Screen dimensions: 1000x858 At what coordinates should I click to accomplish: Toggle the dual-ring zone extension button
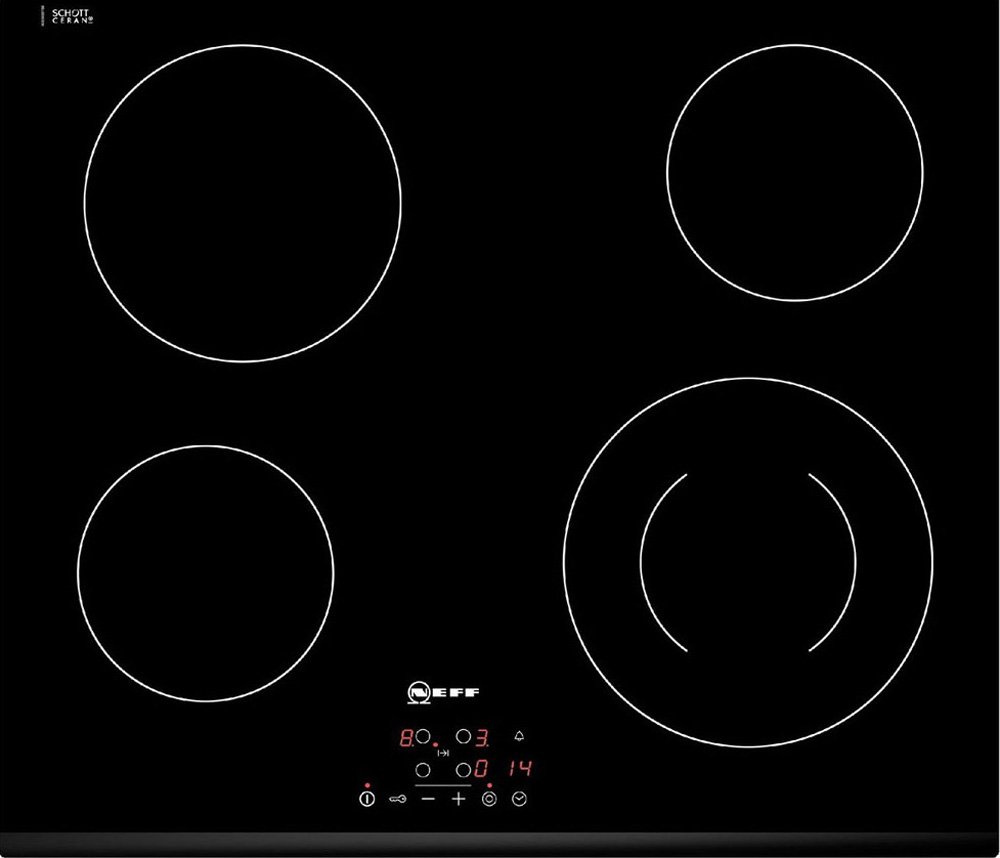tap(489, 798)
